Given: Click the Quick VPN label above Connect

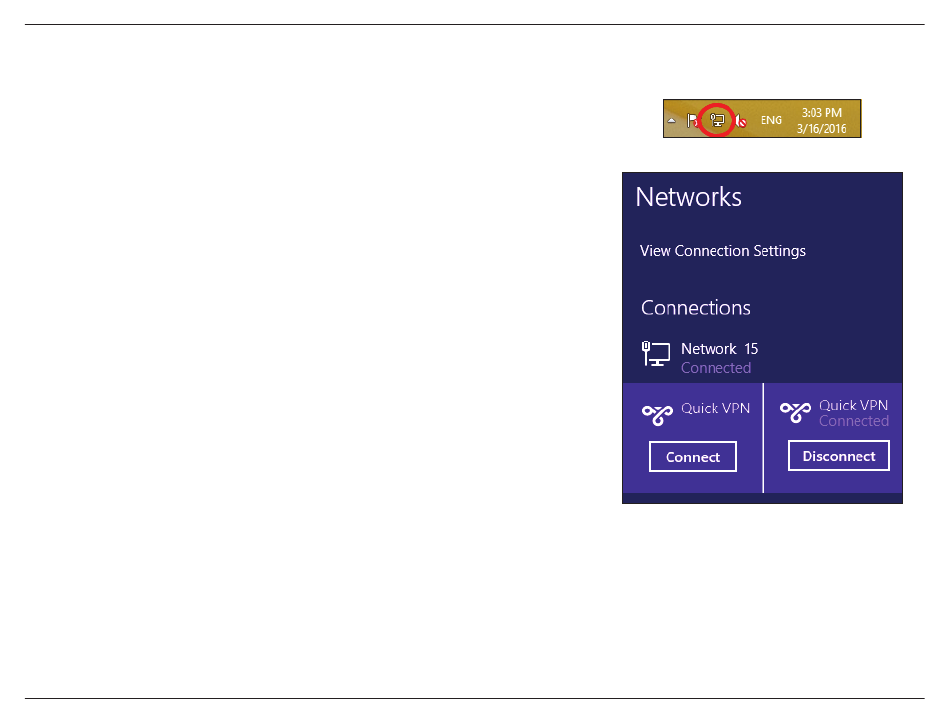Looking at the screenshot, I should [x=716, y=409].
